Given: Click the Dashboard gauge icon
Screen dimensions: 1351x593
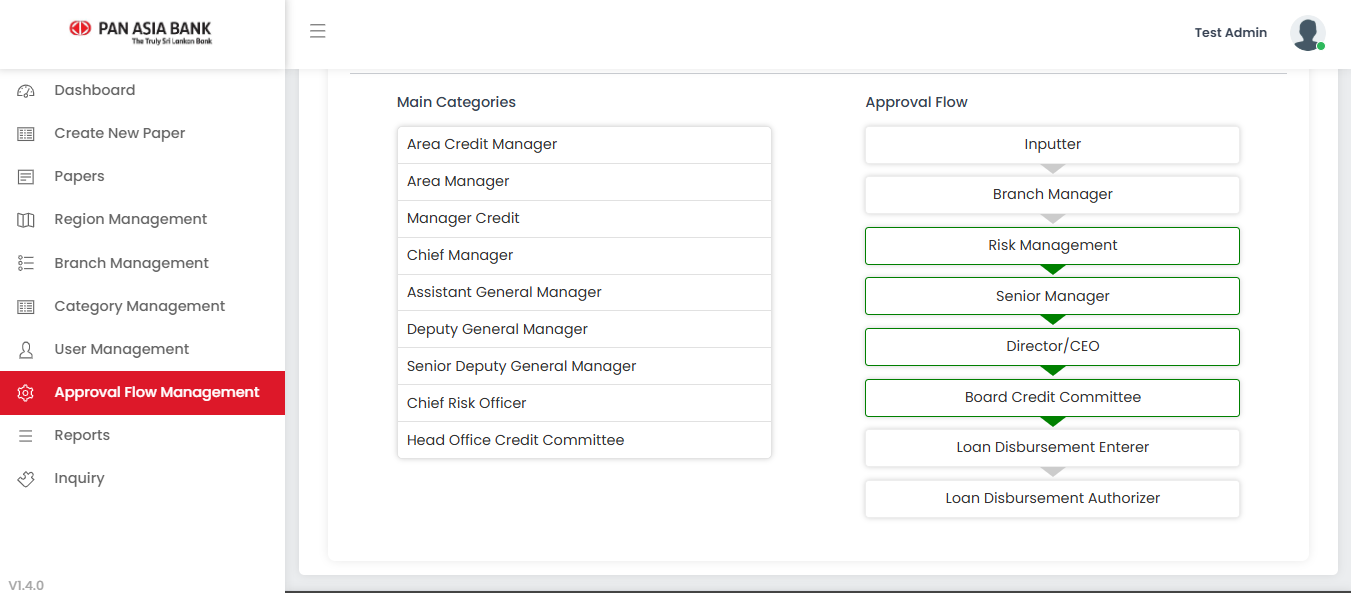Looking at the screenshot, I should point(26,91).
